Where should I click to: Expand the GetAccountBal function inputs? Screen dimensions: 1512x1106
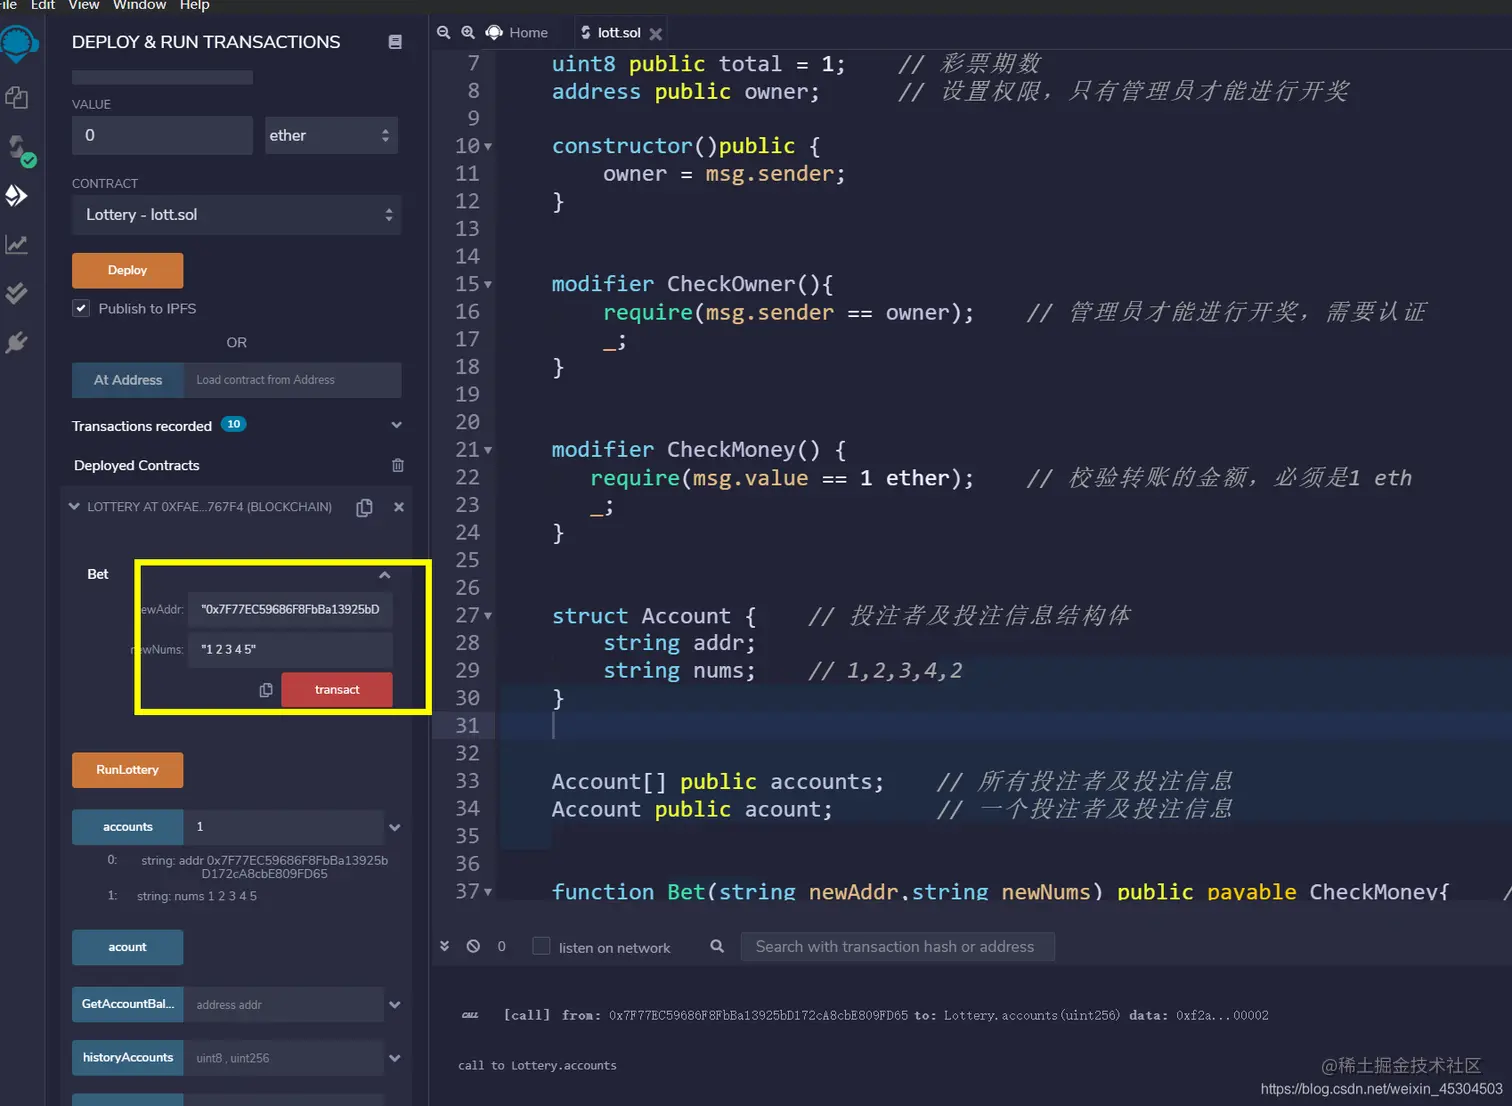[395, 1005]
